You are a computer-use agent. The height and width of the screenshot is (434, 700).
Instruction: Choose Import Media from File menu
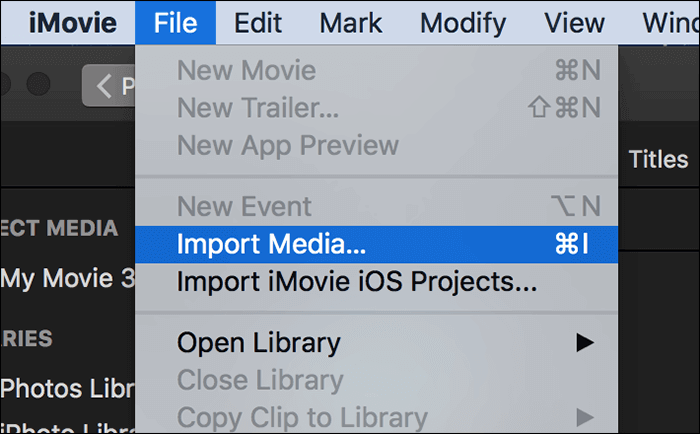[x=272, y=244]
